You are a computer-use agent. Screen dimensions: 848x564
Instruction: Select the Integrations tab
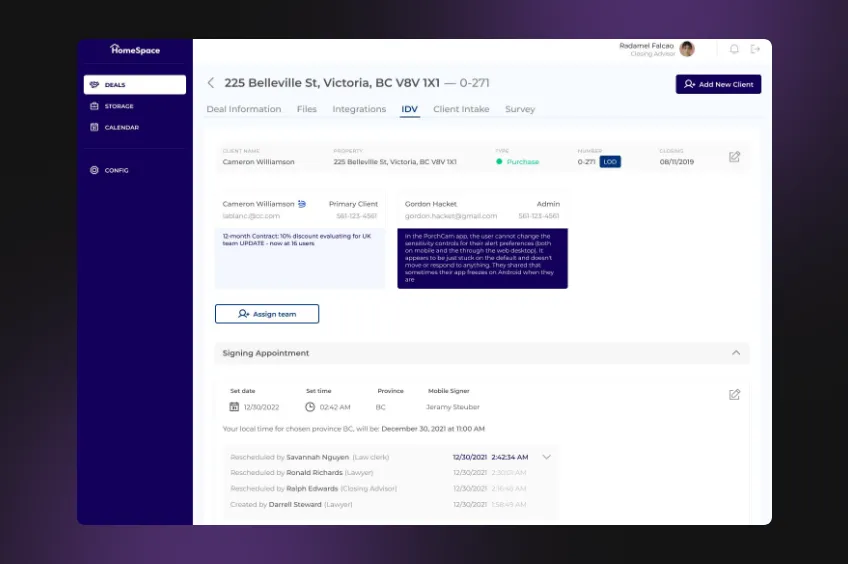click(359, 109)
